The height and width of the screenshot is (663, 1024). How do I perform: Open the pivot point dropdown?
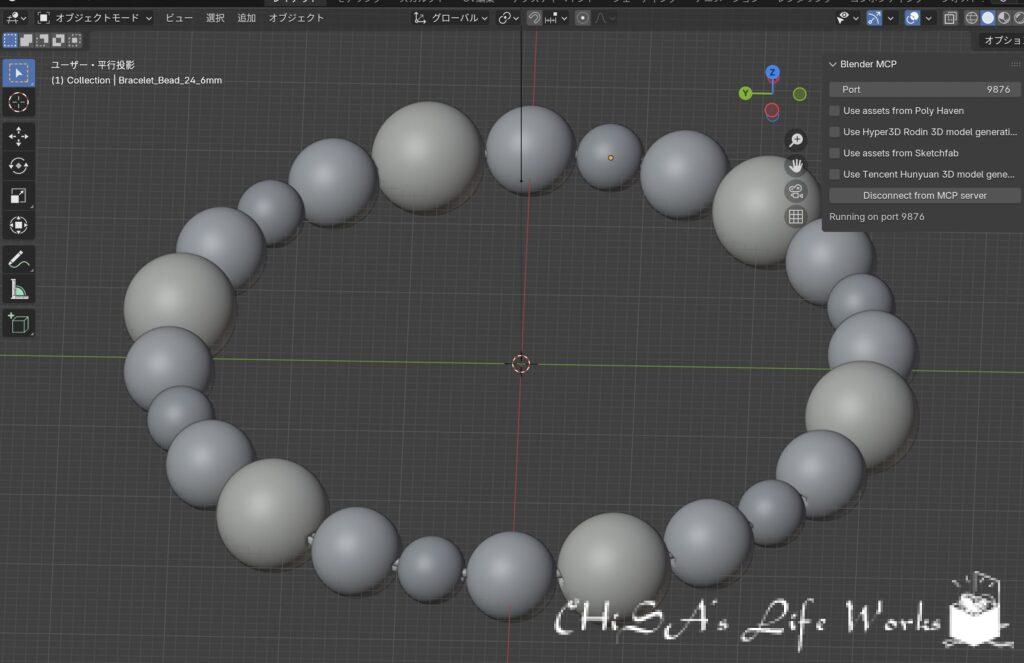click(508, 18)
